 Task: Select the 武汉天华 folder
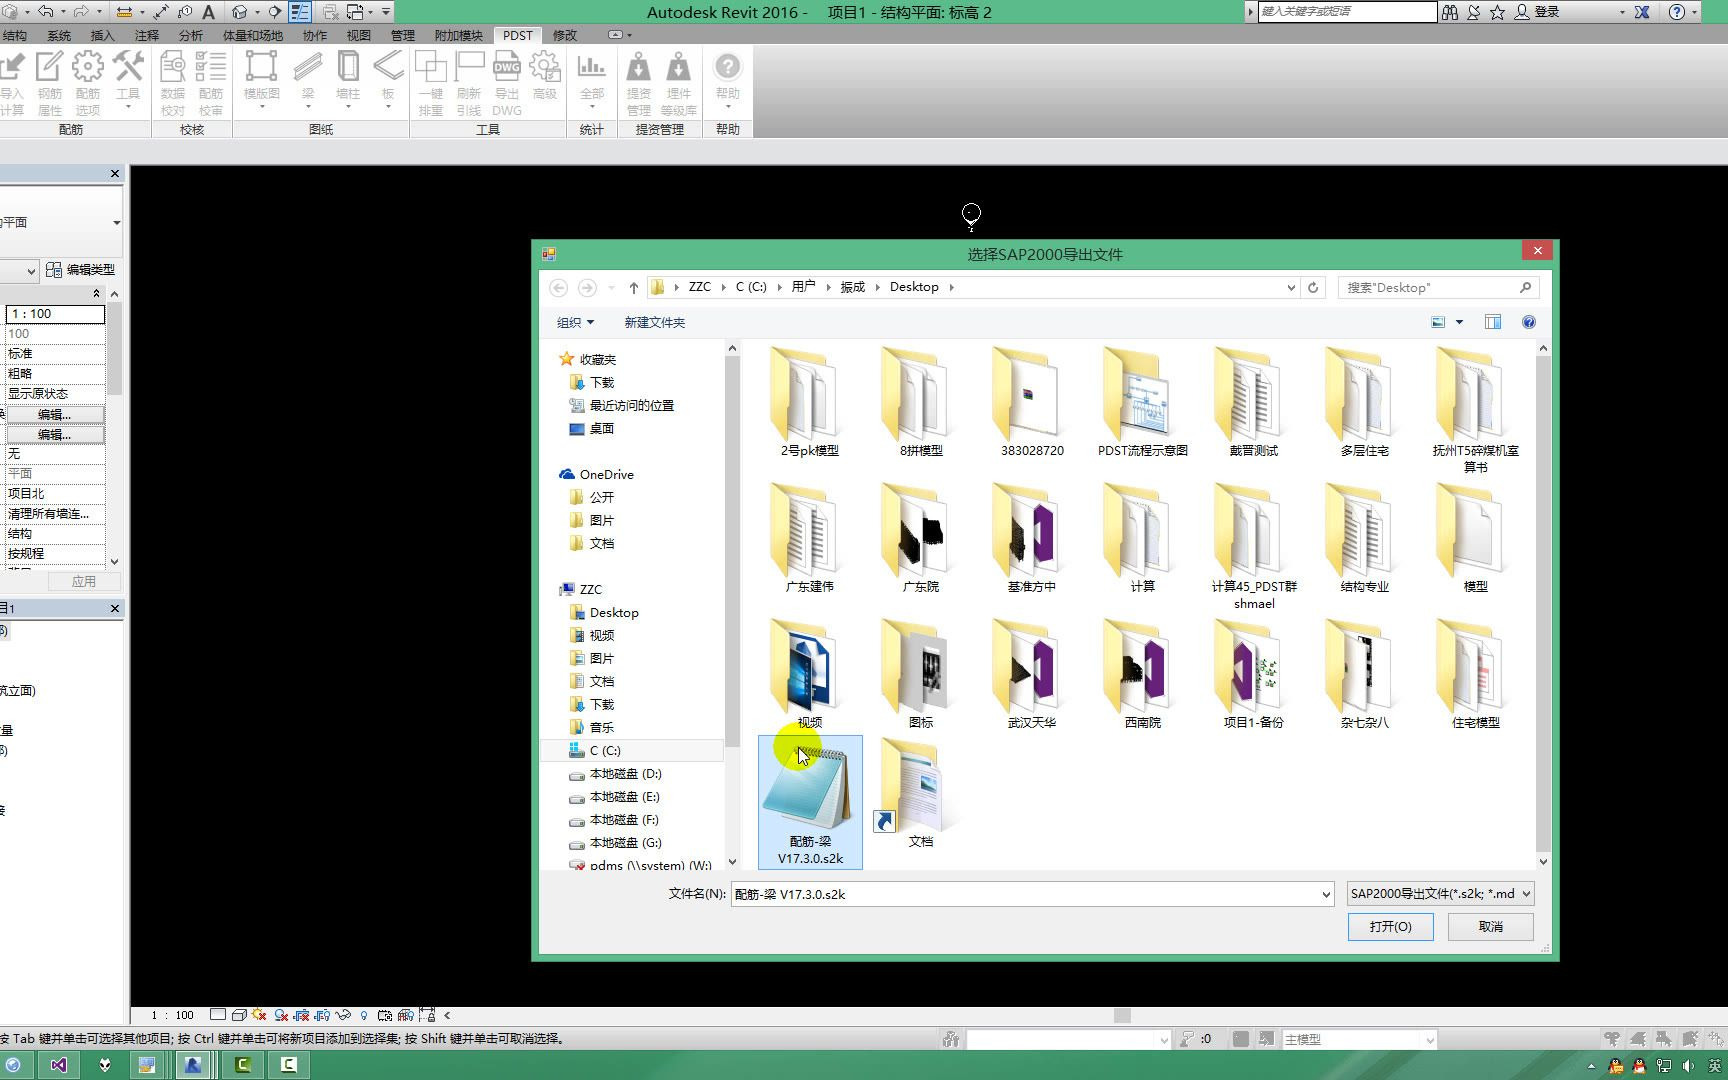click(x=1032, y=674)
